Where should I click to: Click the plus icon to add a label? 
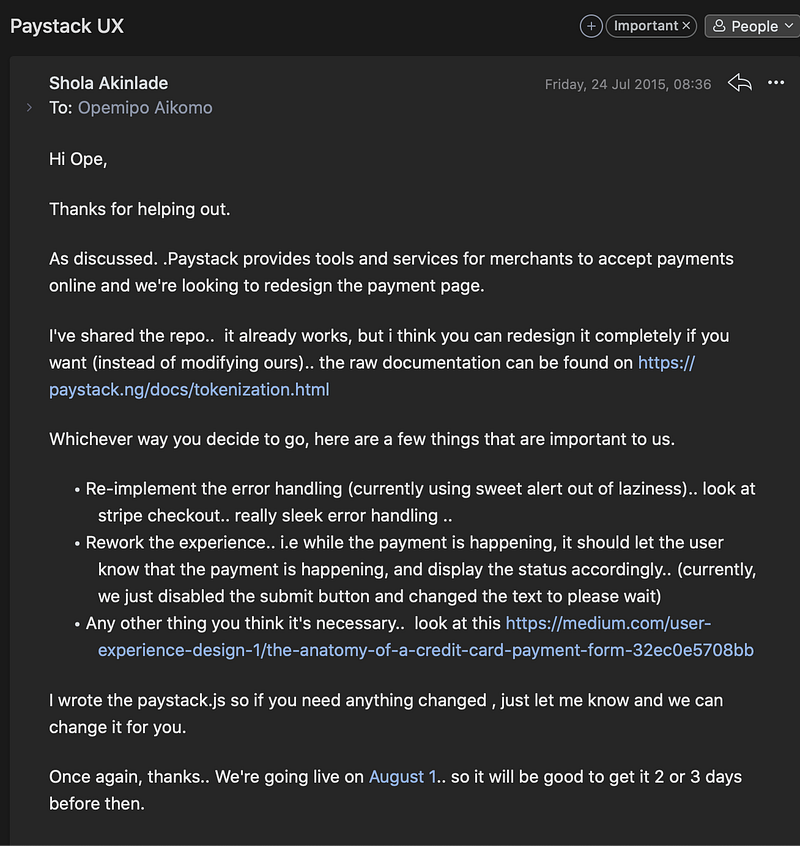pos(591,26)
